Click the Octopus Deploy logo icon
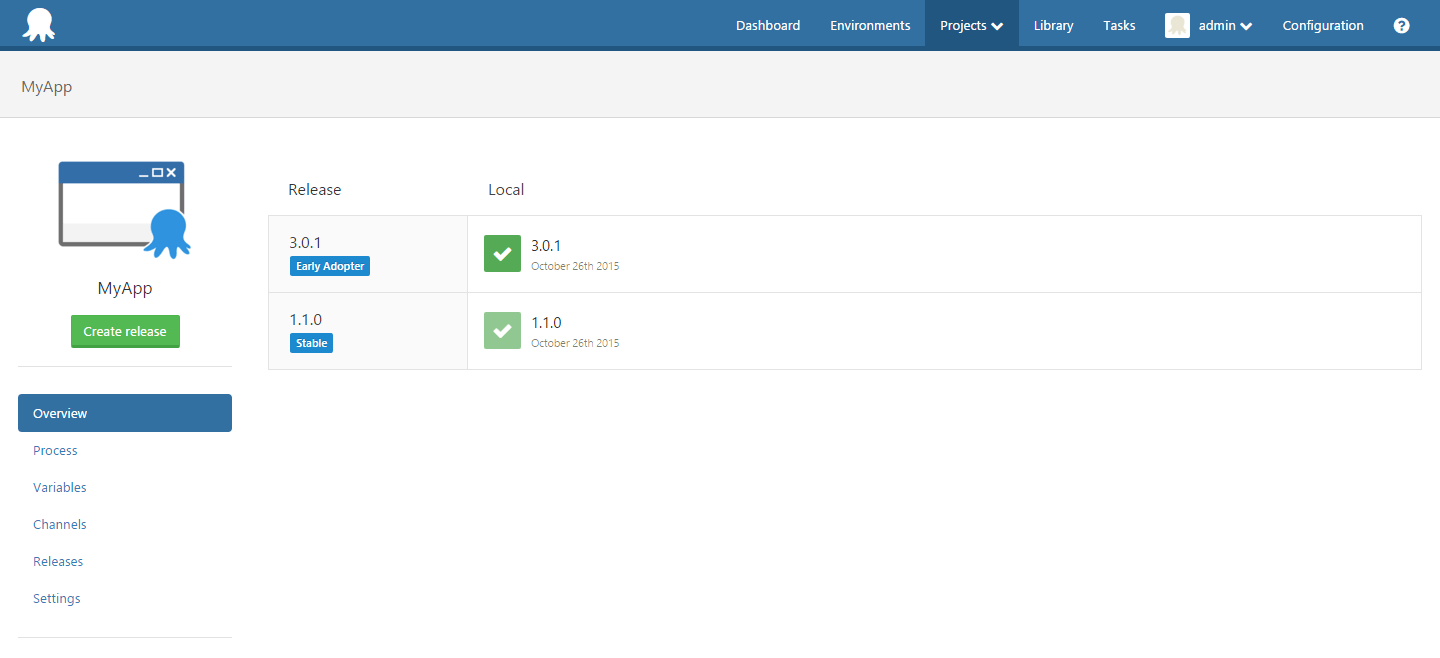This screenshot has width=1440, height=658. click(39, 25)
